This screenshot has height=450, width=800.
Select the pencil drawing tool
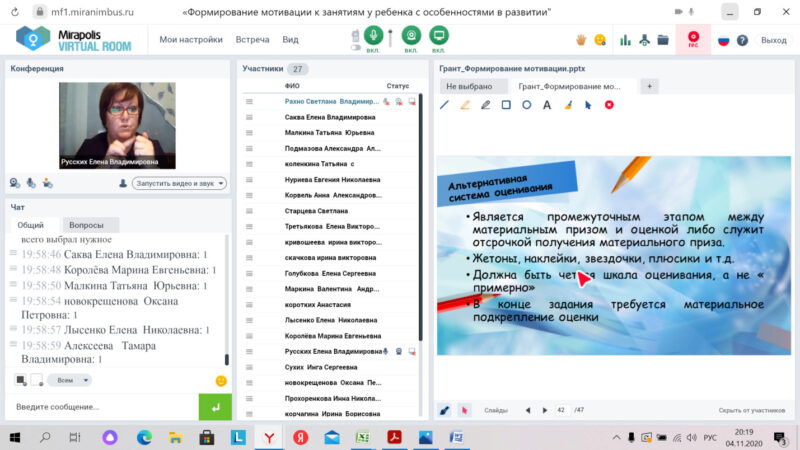tap(485, 105)
